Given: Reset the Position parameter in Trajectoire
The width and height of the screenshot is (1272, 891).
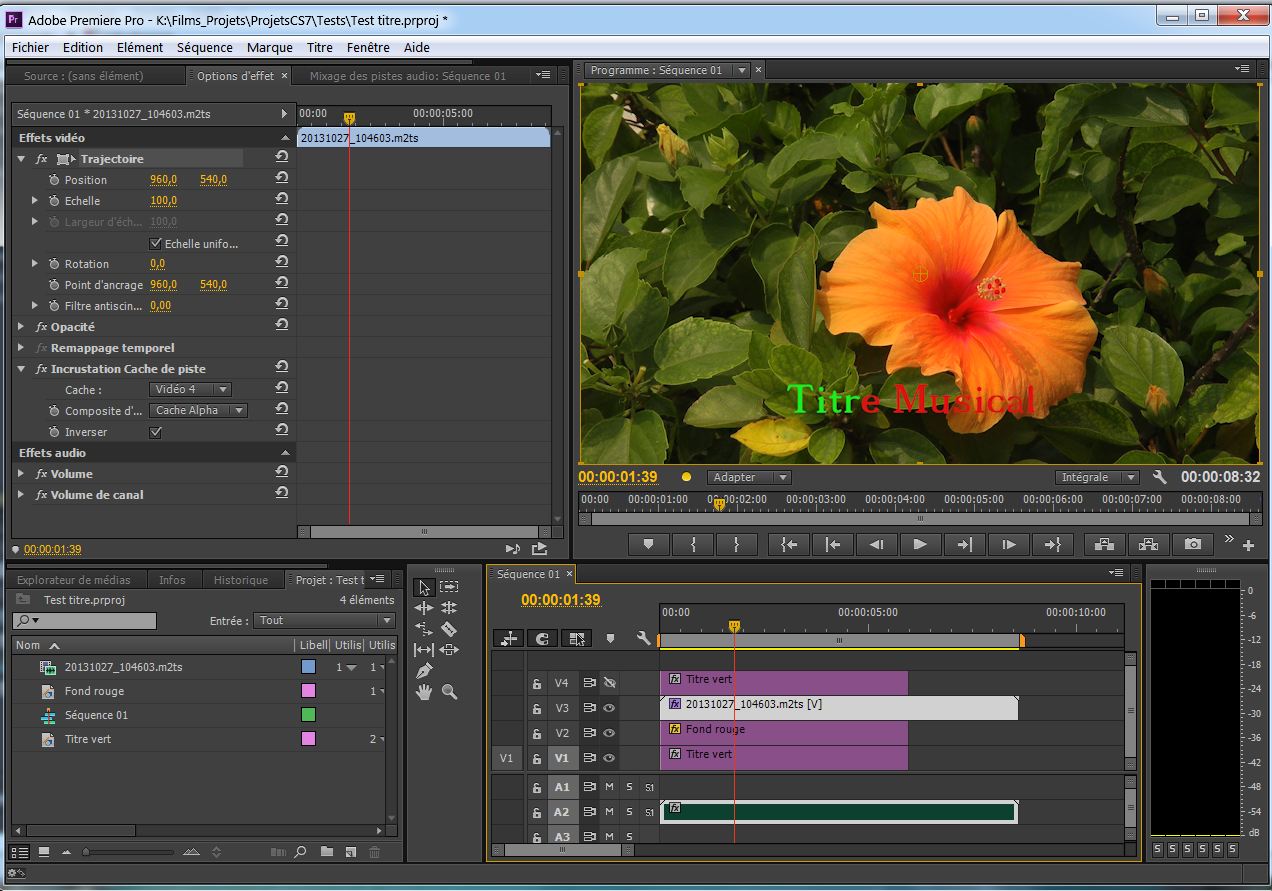Looking at the screenshot, I should [x=282, y=179].
